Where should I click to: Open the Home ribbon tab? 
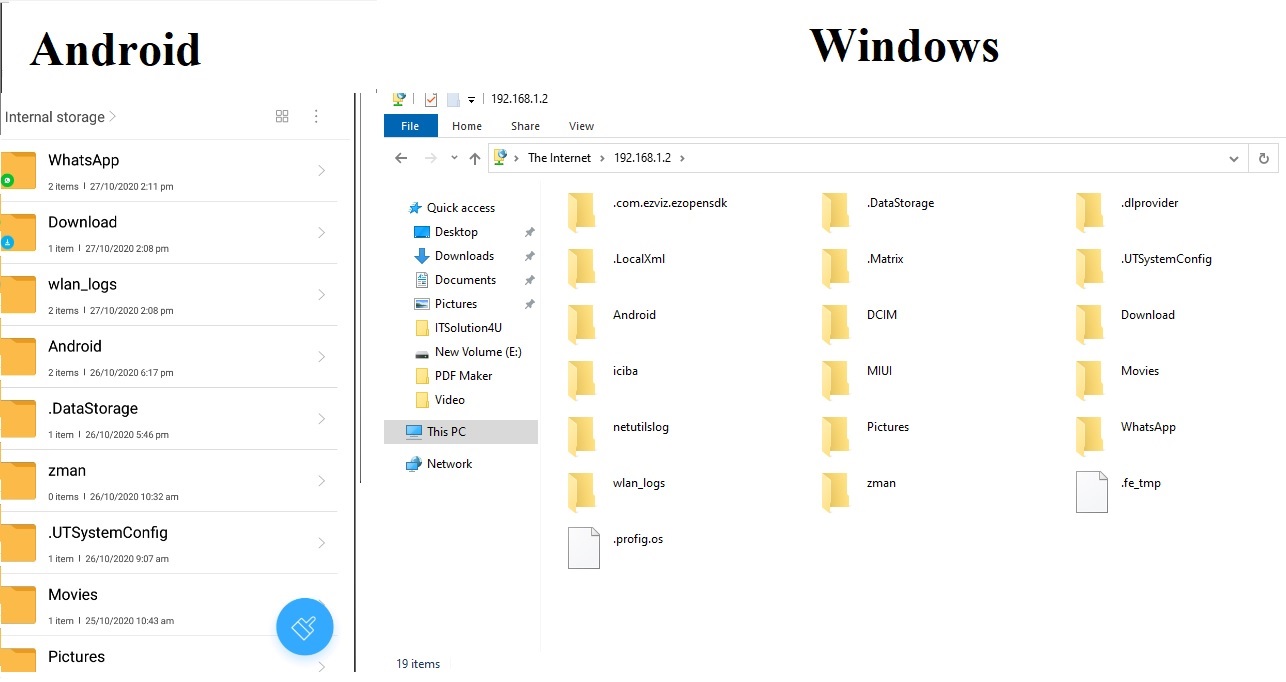[x=467, y=126]
